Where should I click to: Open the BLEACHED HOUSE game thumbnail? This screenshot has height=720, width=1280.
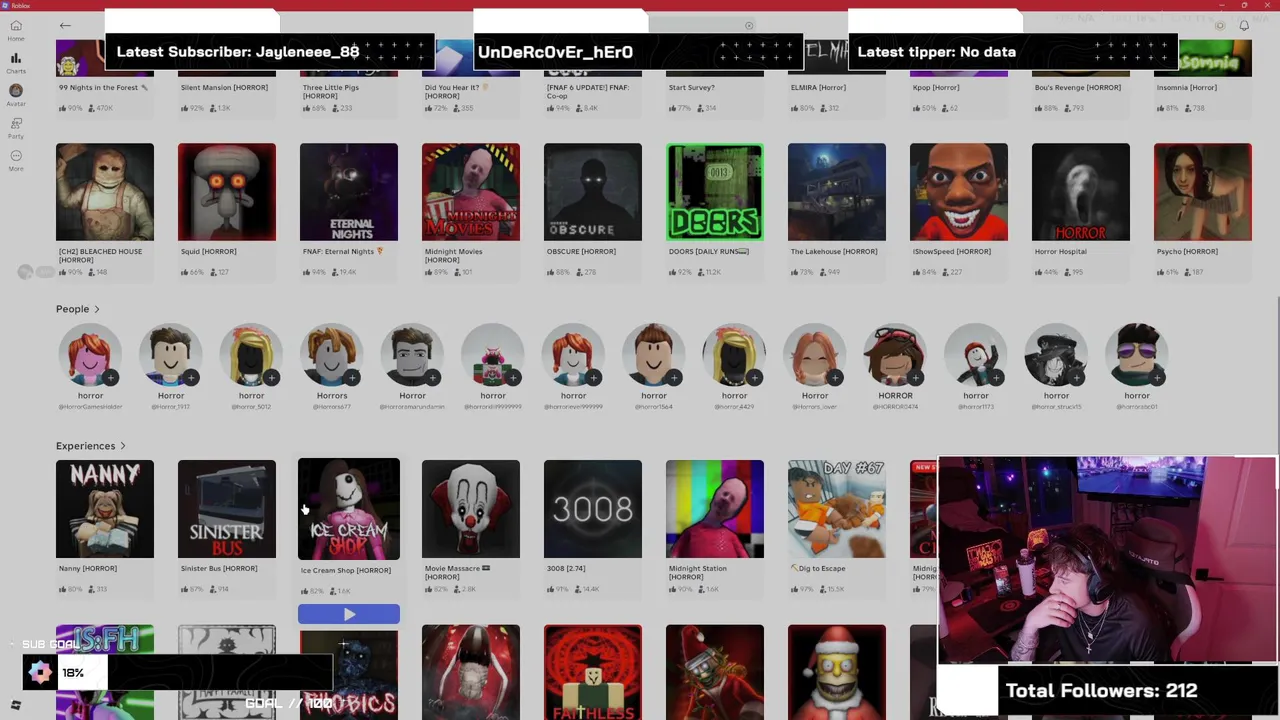[x=105, y=192]
